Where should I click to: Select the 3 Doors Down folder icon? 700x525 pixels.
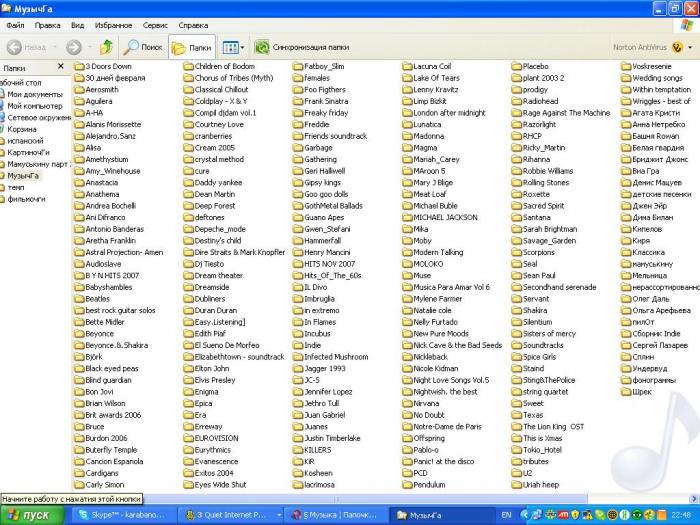(x=79, y=67)
